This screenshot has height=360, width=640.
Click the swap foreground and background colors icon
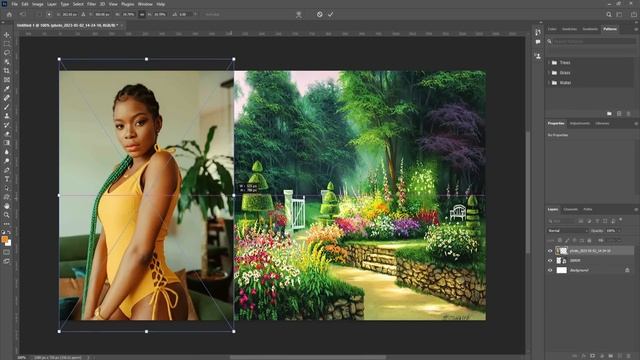[x=9, y=232]
